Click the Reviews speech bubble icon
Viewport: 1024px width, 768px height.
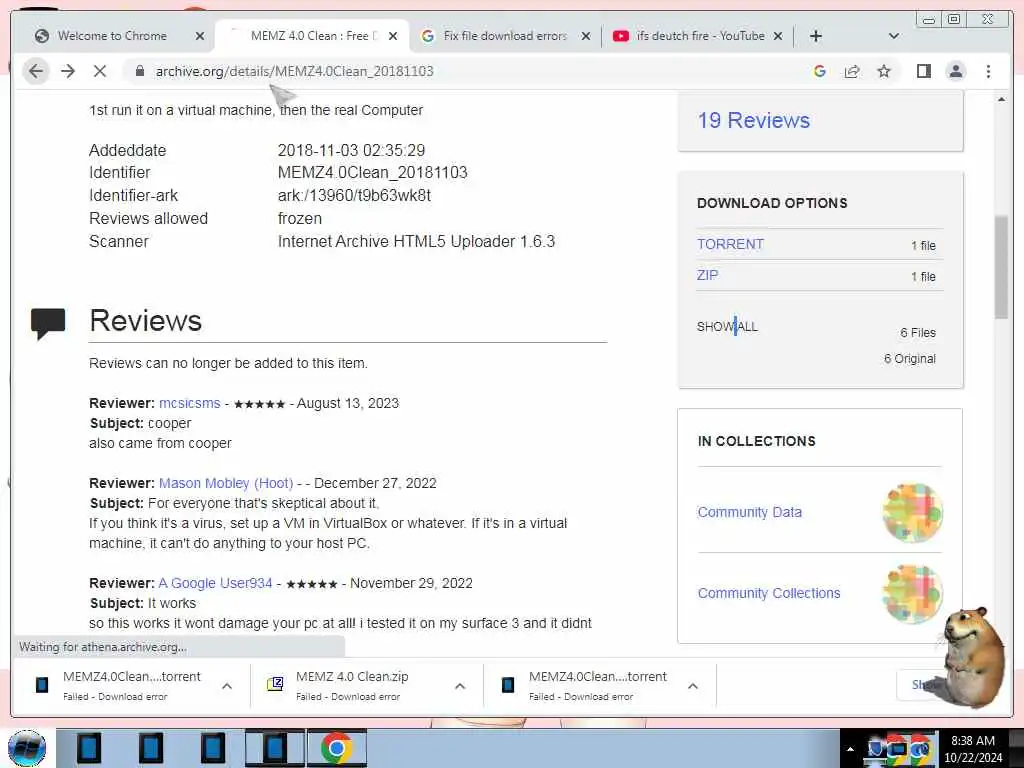pos(48,323)
